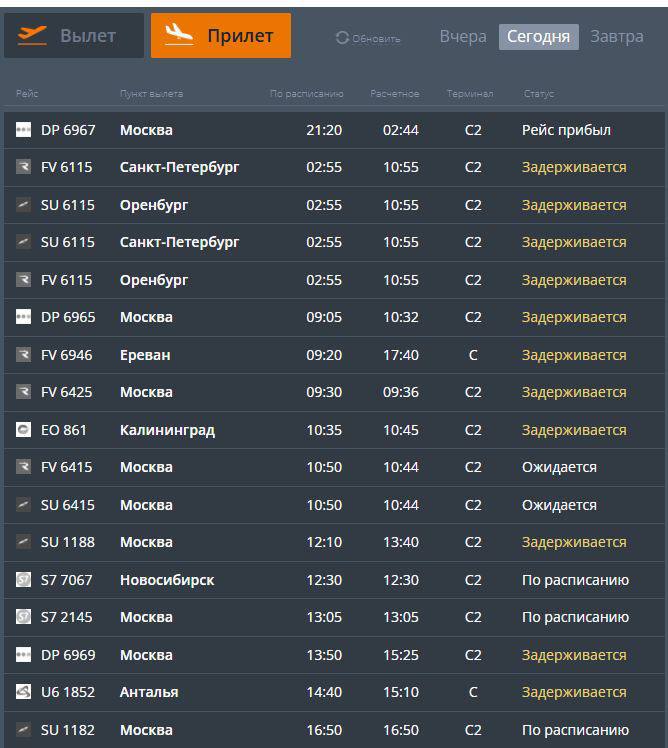
Task: Click flight number EO 861
Action: 64,430
